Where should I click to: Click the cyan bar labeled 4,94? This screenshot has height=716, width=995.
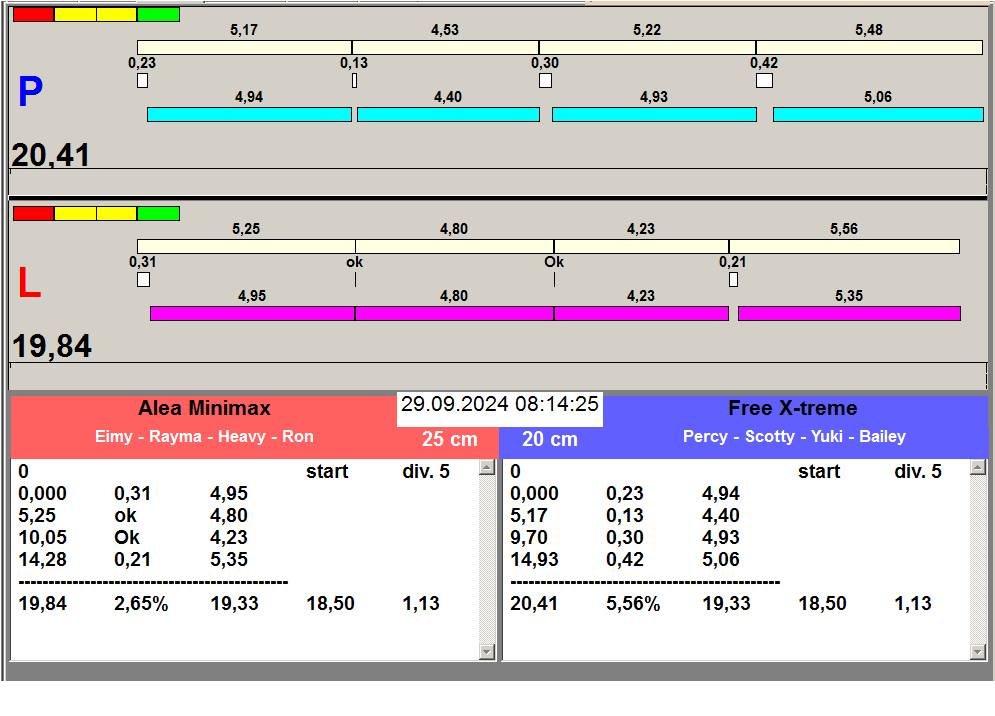[249, 115]
